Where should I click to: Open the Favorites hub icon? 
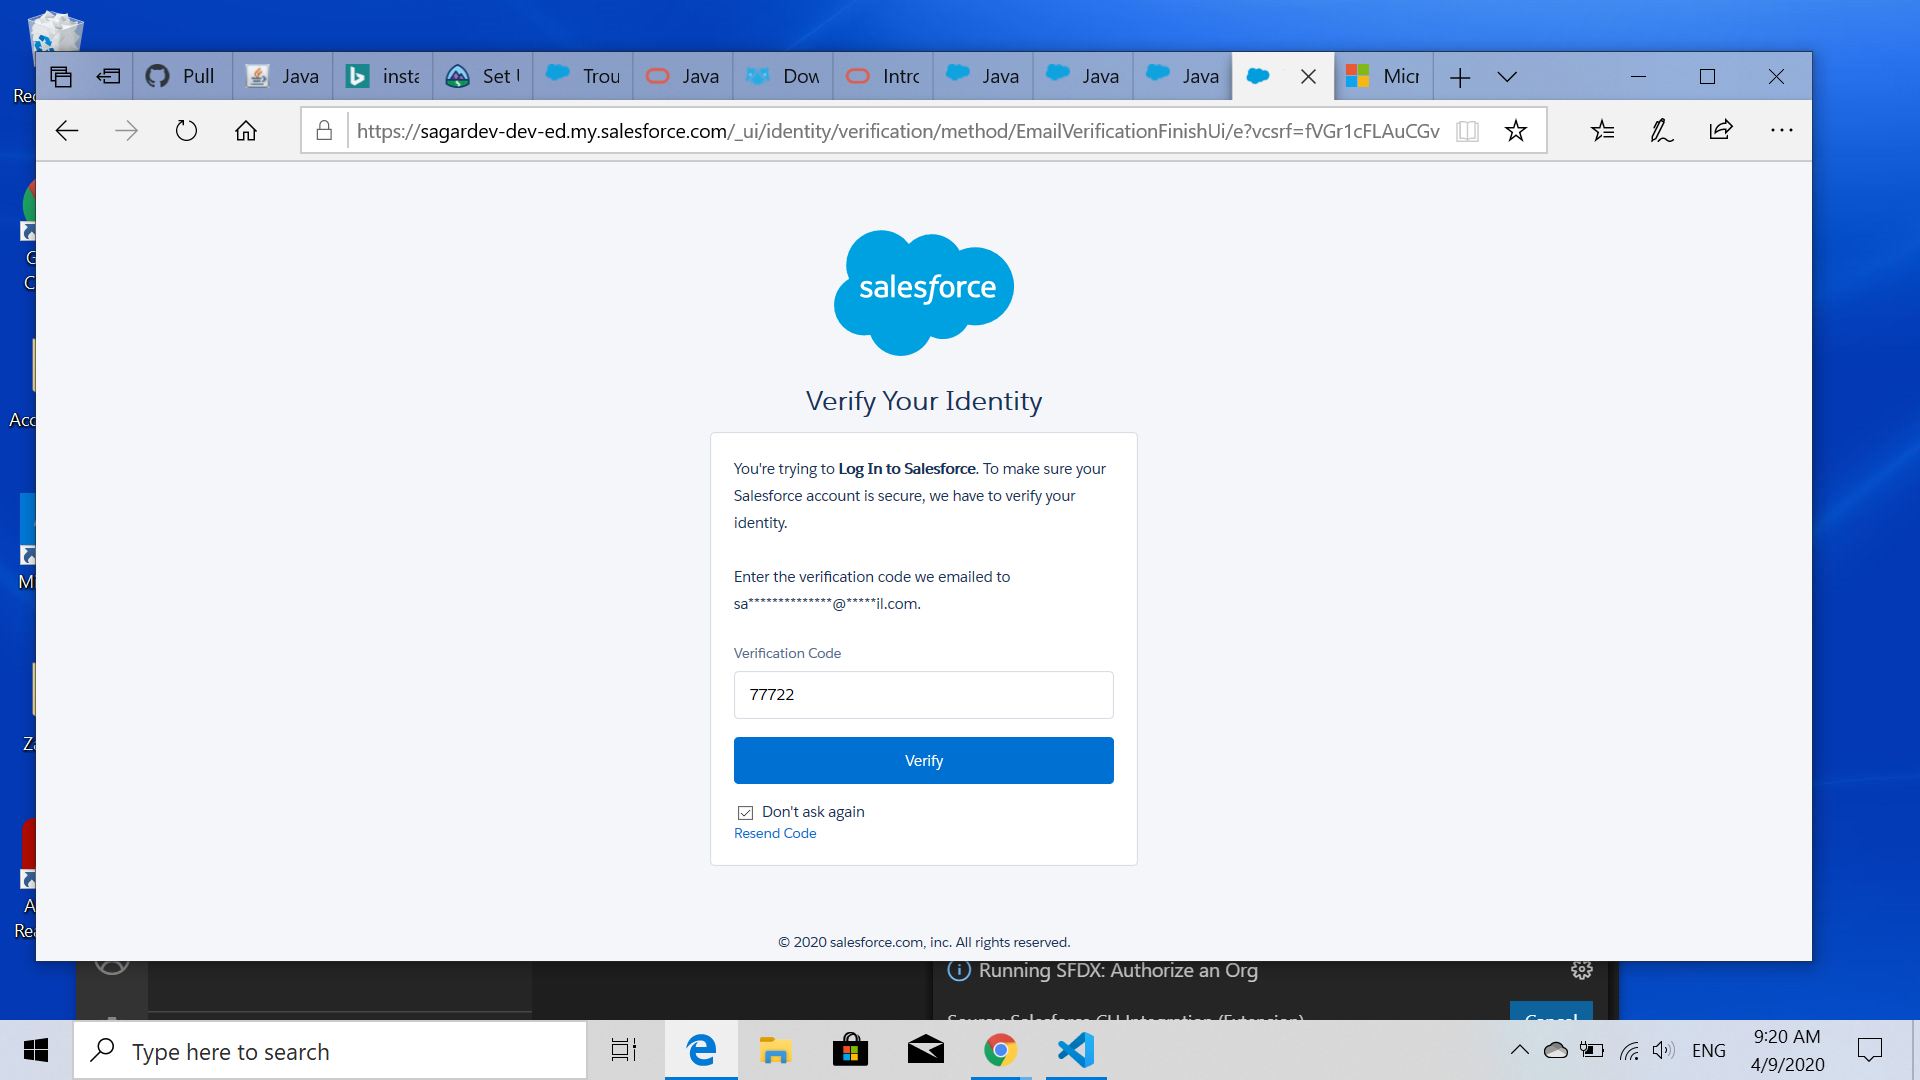(x=1603, y=130)
